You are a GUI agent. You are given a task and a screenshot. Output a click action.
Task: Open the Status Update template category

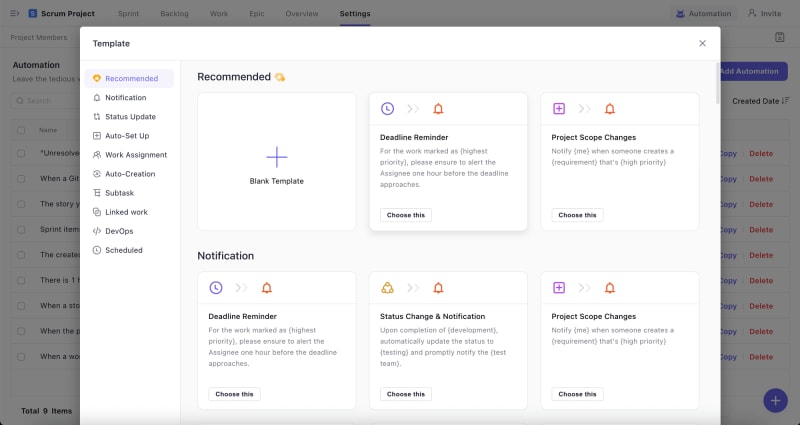tap(129, 117)
